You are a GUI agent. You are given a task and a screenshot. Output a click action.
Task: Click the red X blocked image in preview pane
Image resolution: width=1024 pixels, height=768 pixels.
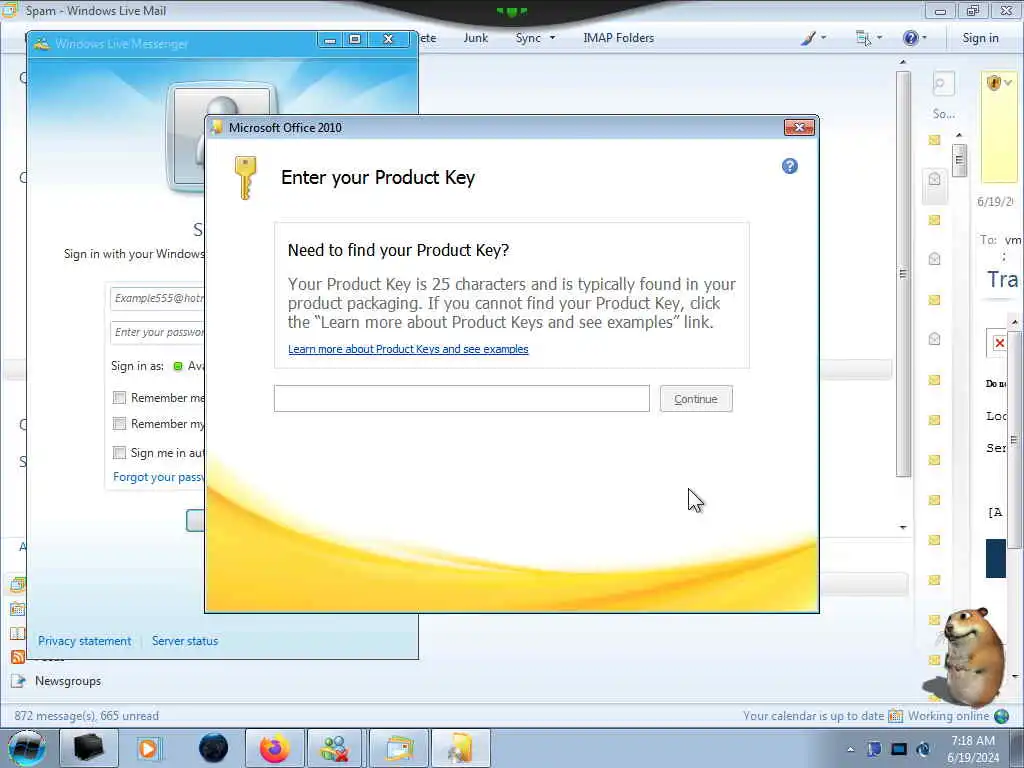point(999,342)
